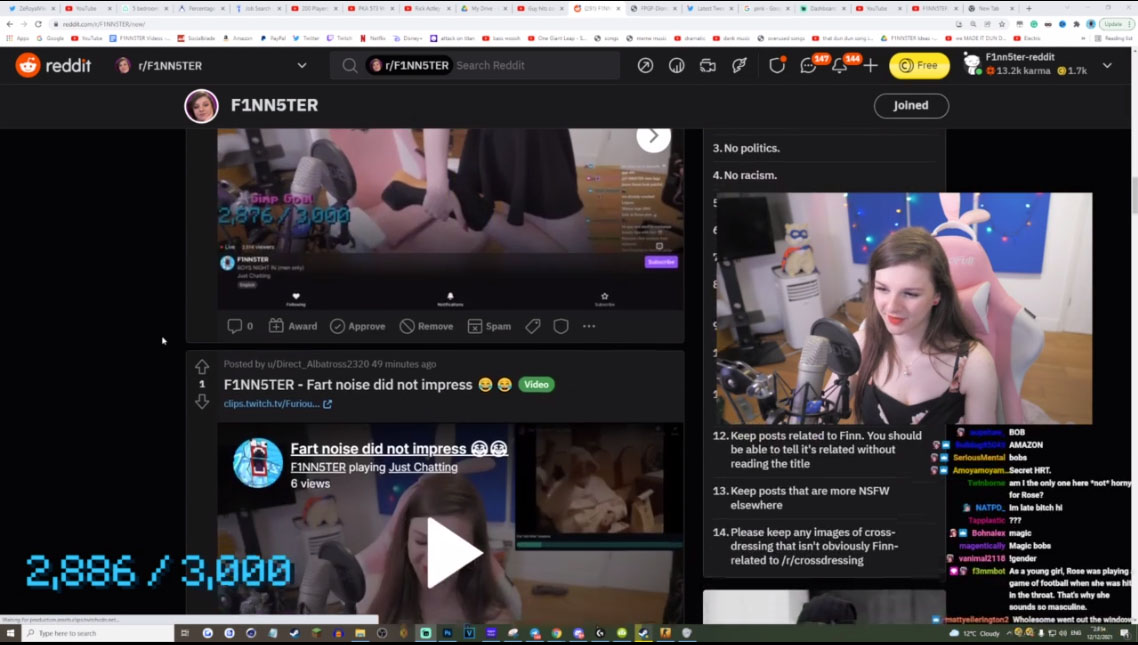Show the next image in the post gallery
This screenshot has width=1138, height=645.
pos(653,136)
